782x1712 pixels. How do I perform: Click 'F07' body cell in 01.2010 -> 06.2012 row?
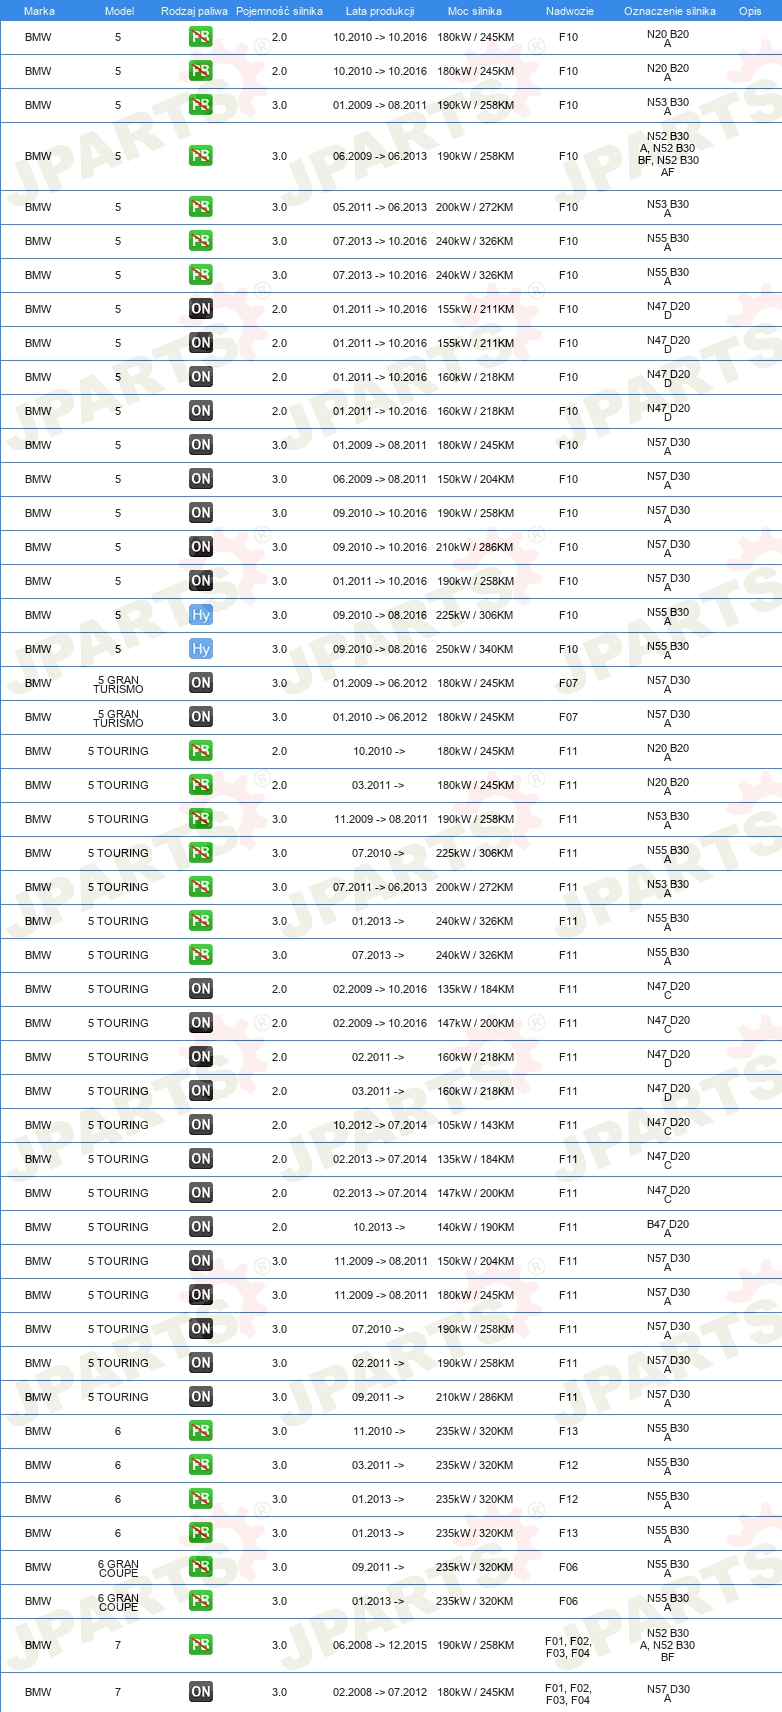click(568, 717)
